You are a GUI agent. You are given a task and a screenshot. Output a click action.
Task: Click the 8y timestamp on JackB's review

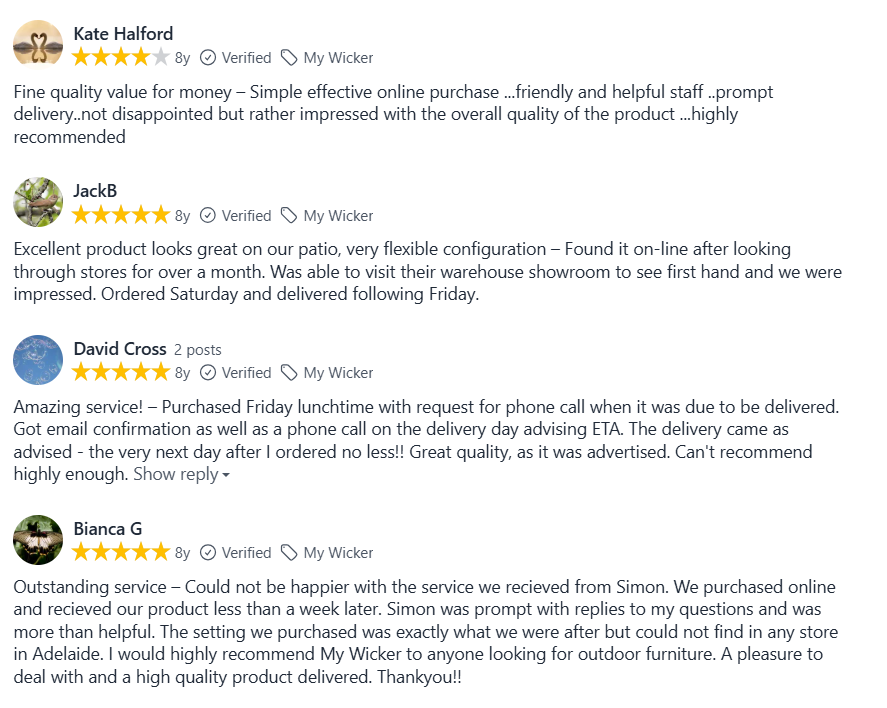point(182,216)
